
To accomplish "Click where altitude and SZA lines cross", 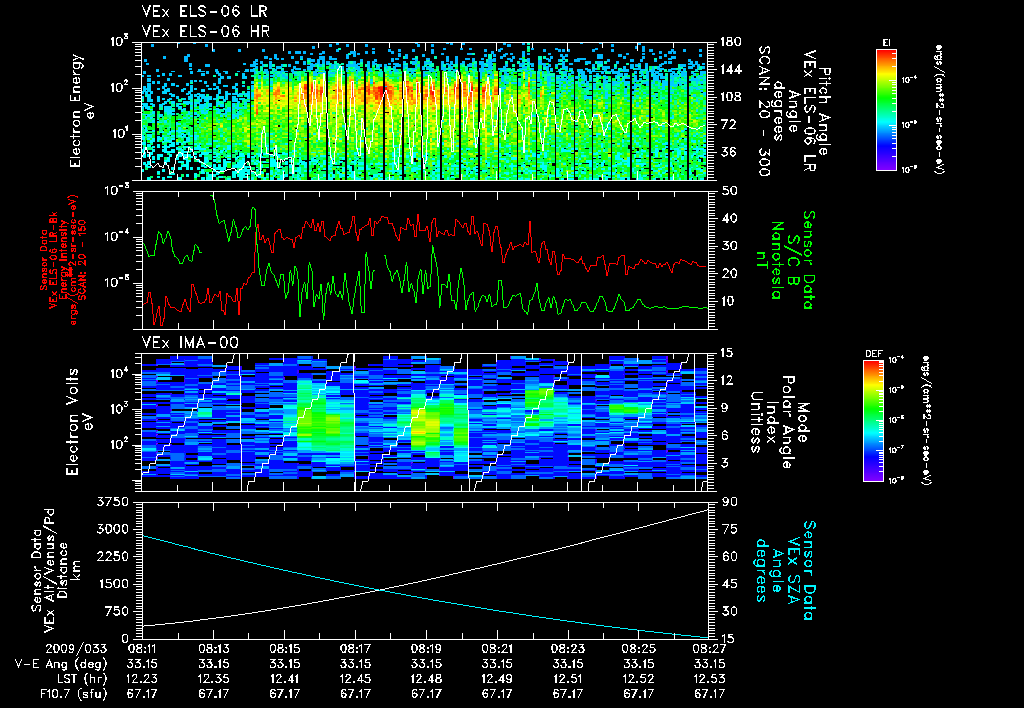I will coord(379,590).
